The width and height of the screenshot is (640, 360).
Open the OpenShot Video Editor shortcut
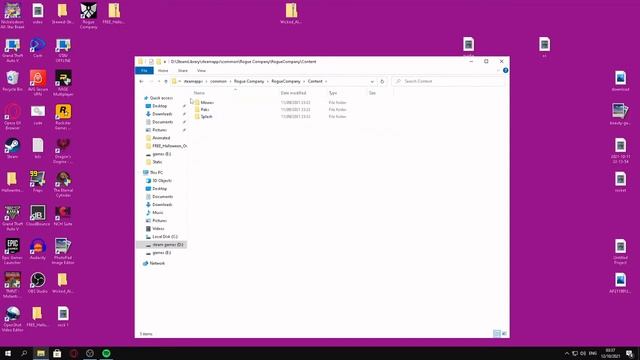tap(12, 319)
